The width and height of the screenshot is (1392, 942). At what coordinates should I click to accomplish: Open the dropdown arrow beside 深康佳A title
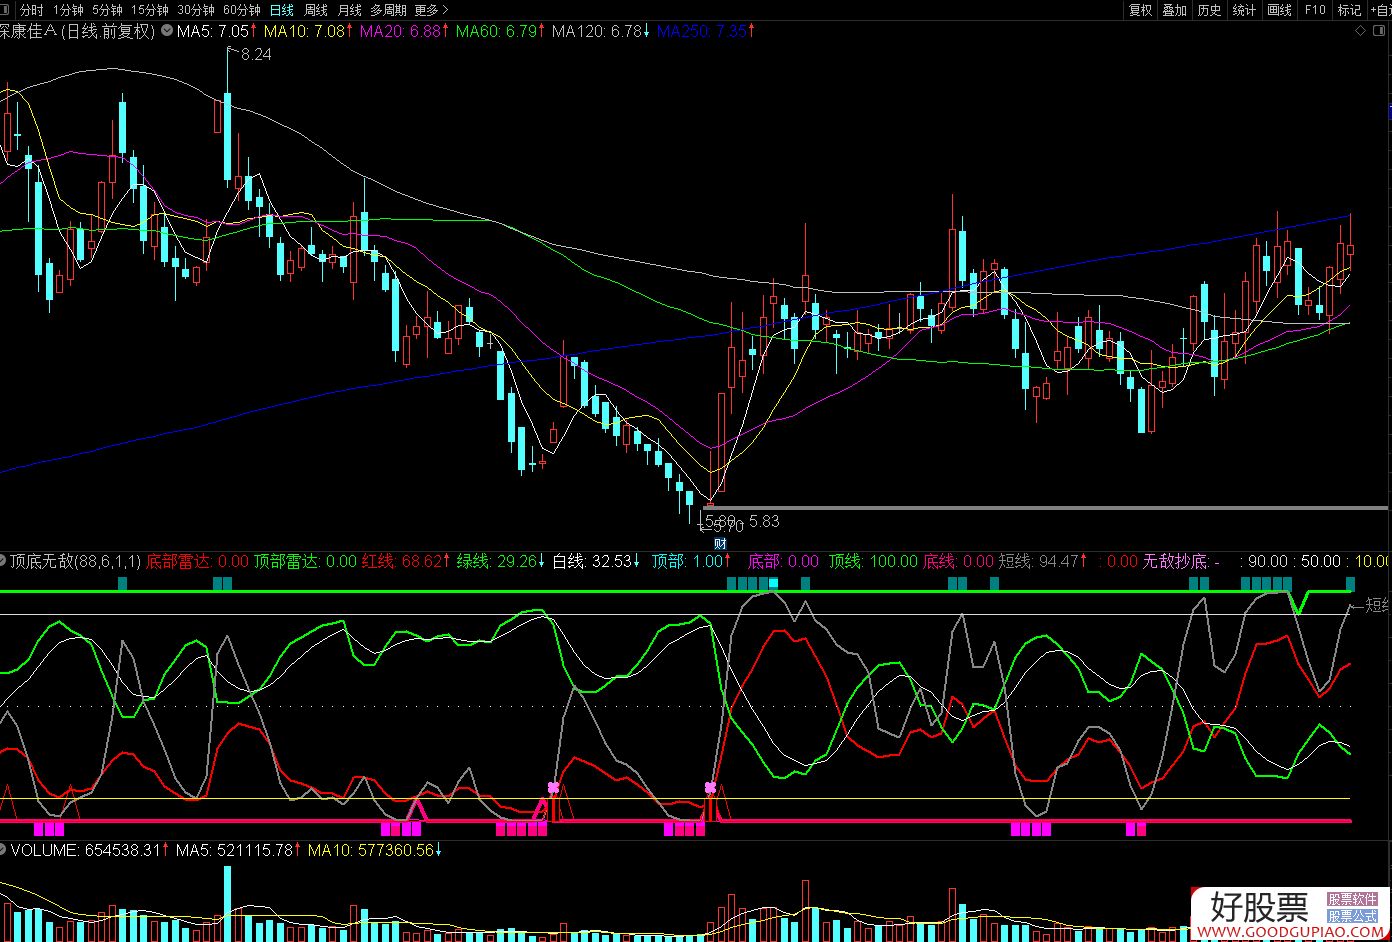pyautogui.click(x=165, y=31)
